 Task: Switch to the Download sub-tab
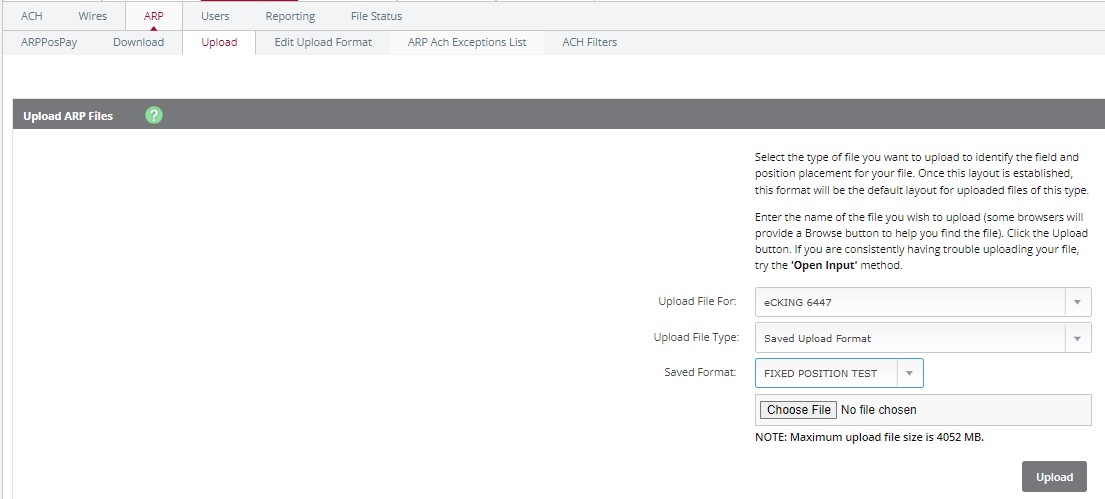click(138, 42)
